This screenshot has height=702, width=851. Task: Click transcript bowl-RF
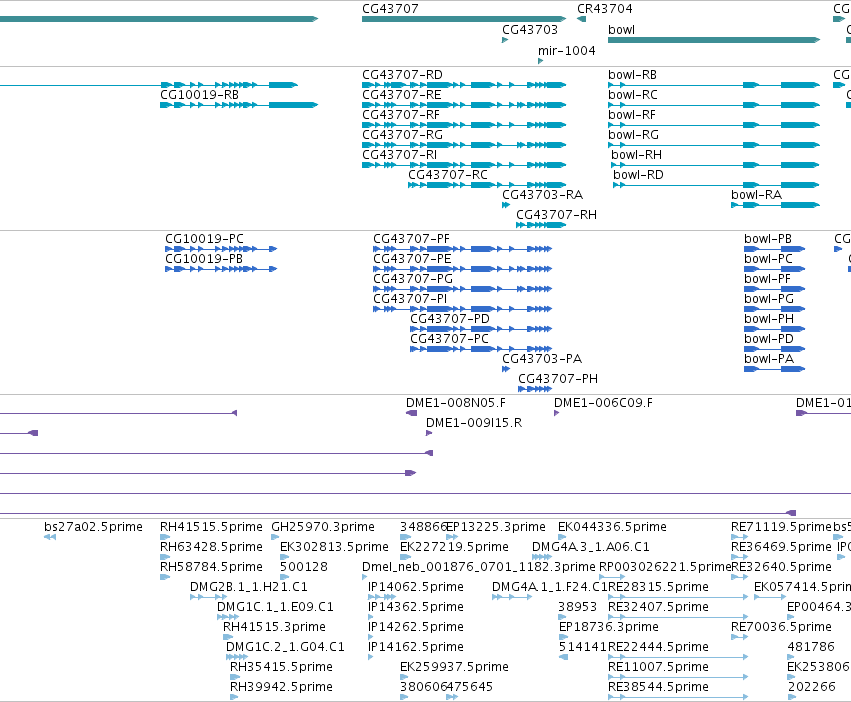tap(714, 125)
